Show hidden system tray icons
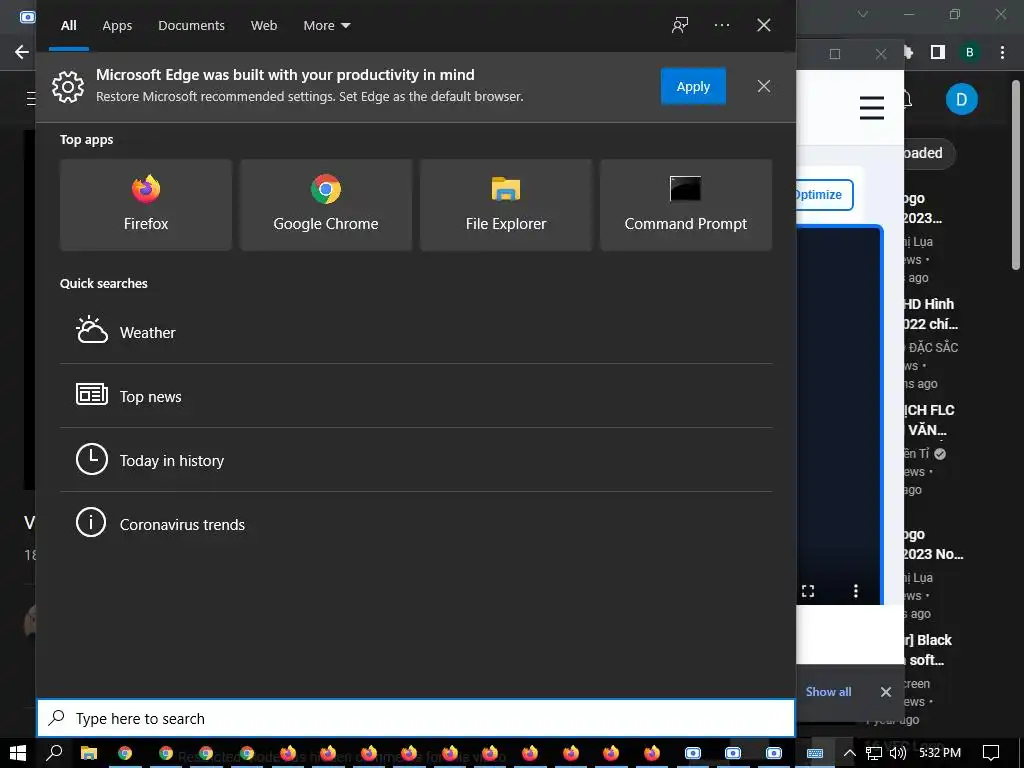 tap(849, 753)
